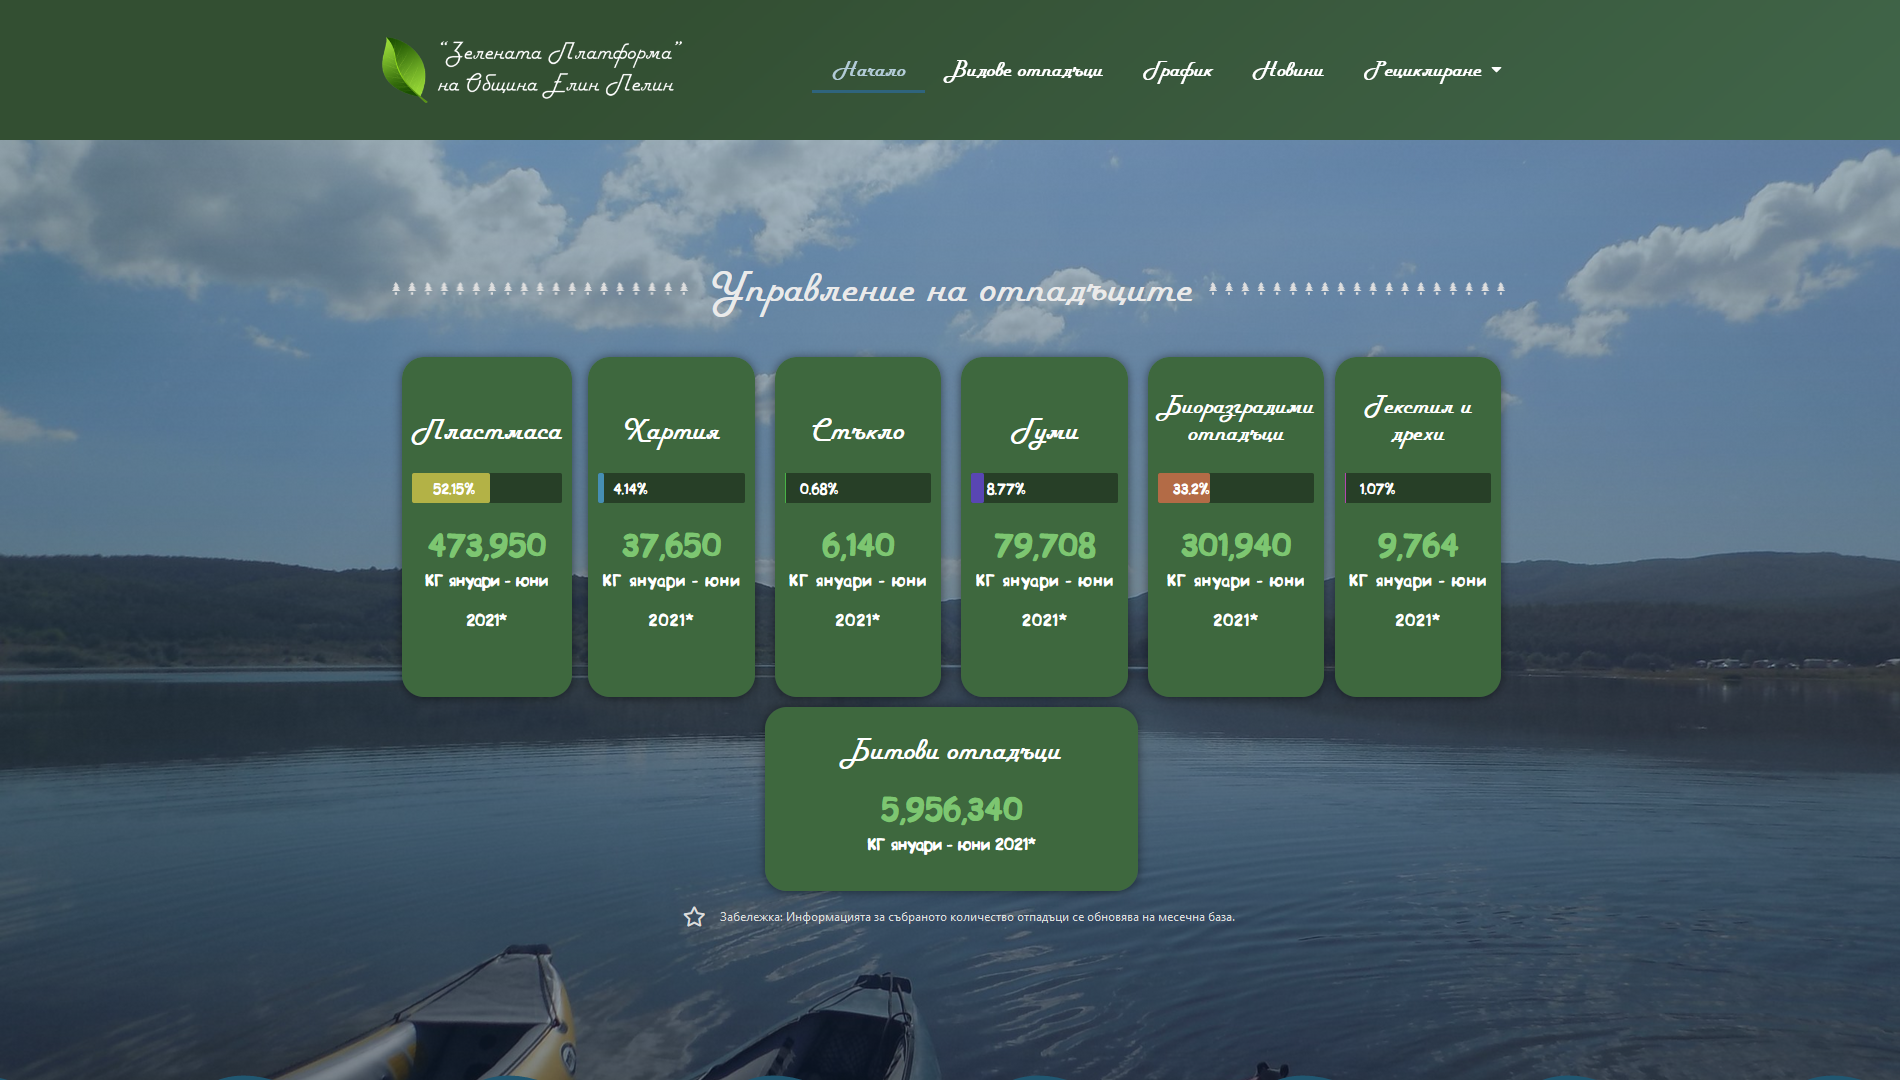Click the purple 8.77% tires progress bar

[x=978, y=488]
